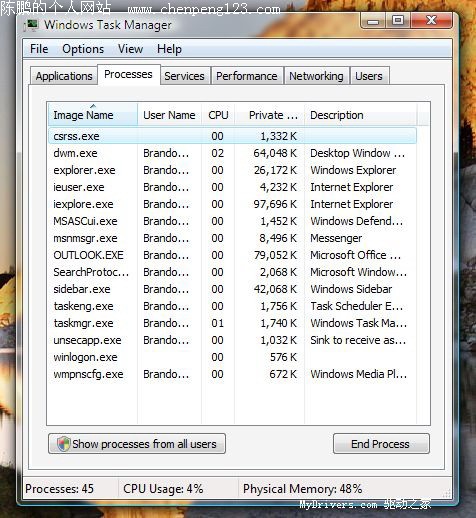Click the Task Scheduler E... description
476x518 pixels.
(357, 306)
